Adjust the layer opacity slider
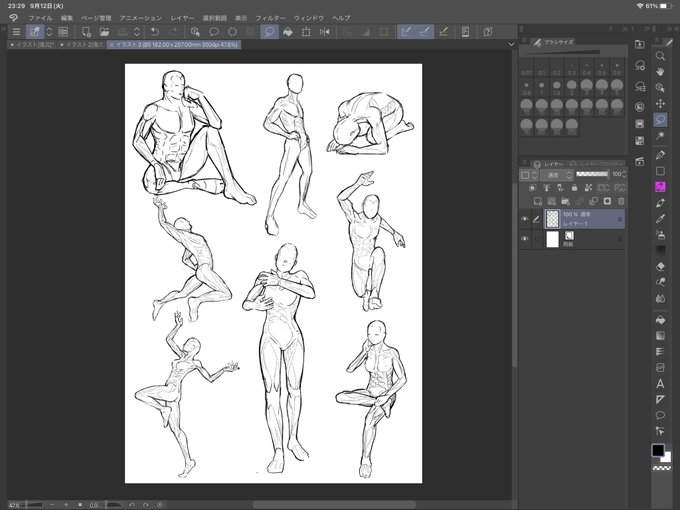The height and width of the screenshot is (510, 680). (x=592, y=174)
